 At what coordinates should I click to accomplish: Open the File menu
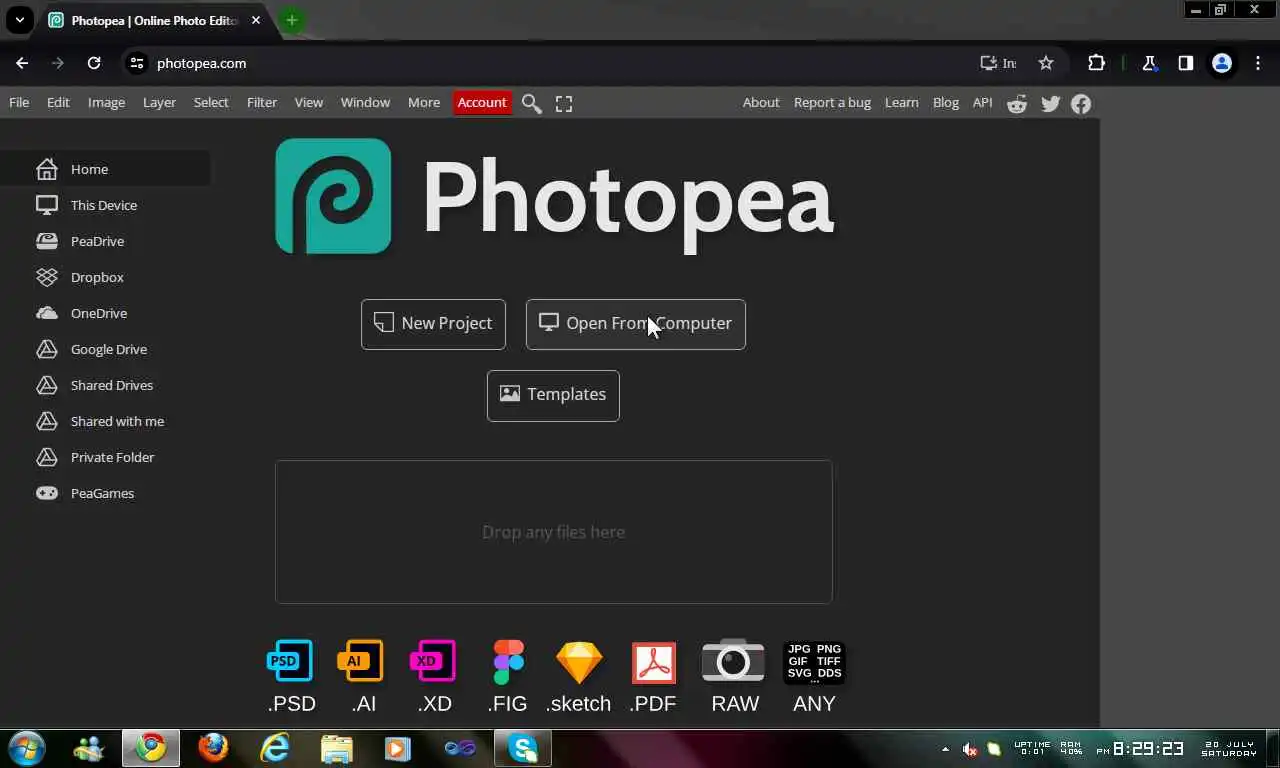click(x=19, y=102)
